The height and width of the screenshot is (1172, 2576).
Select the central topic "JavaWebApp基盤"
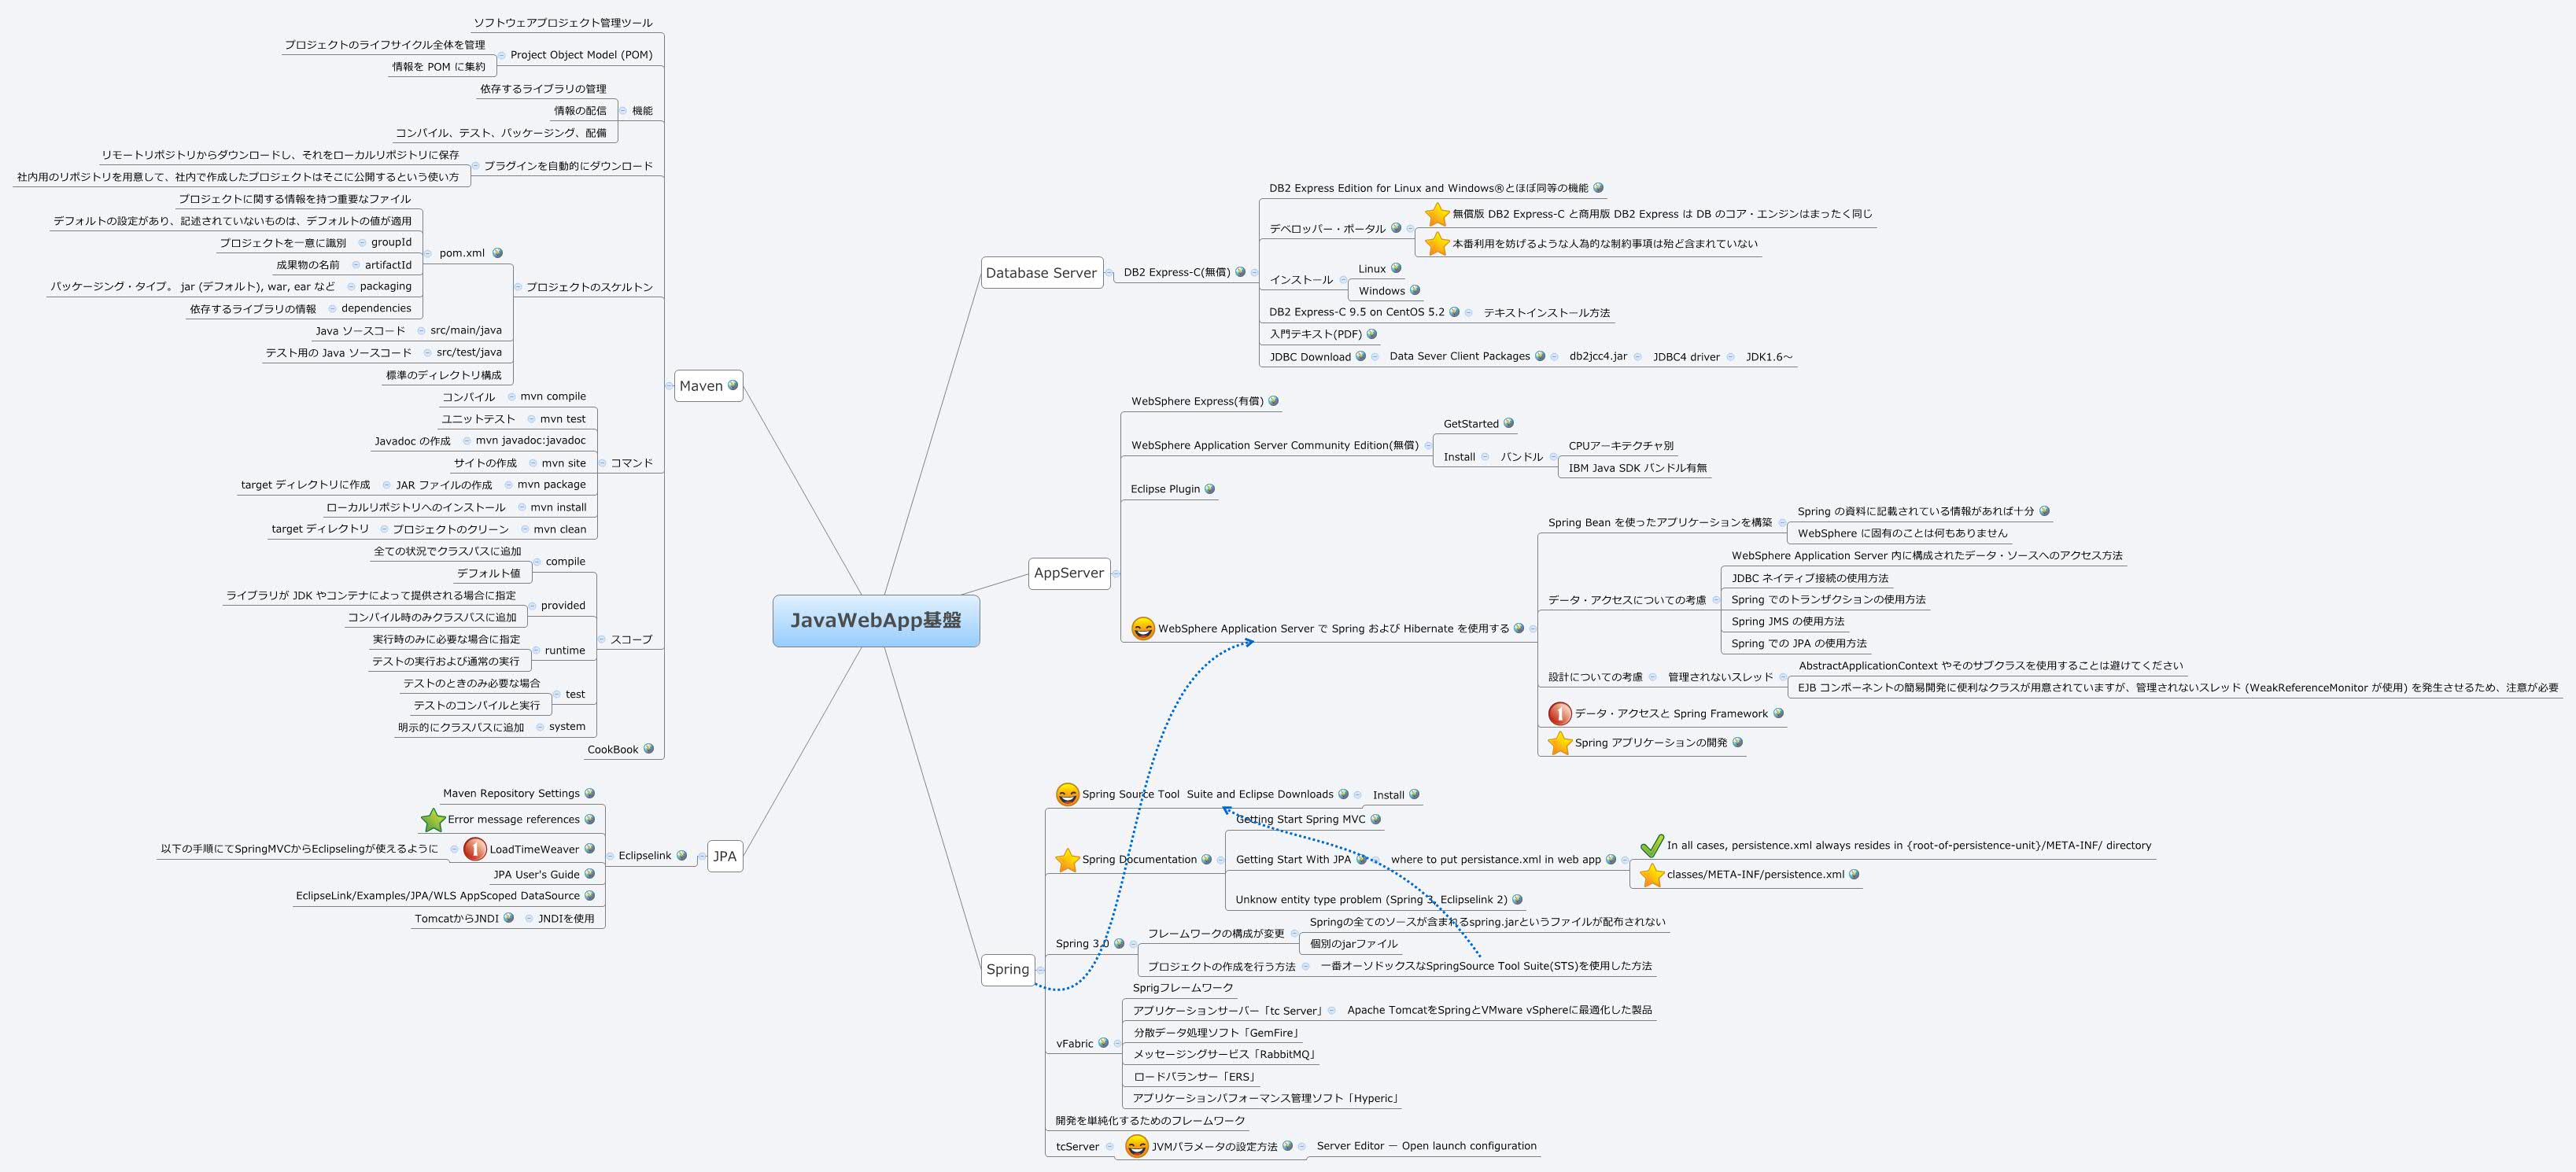click(876, 620)
